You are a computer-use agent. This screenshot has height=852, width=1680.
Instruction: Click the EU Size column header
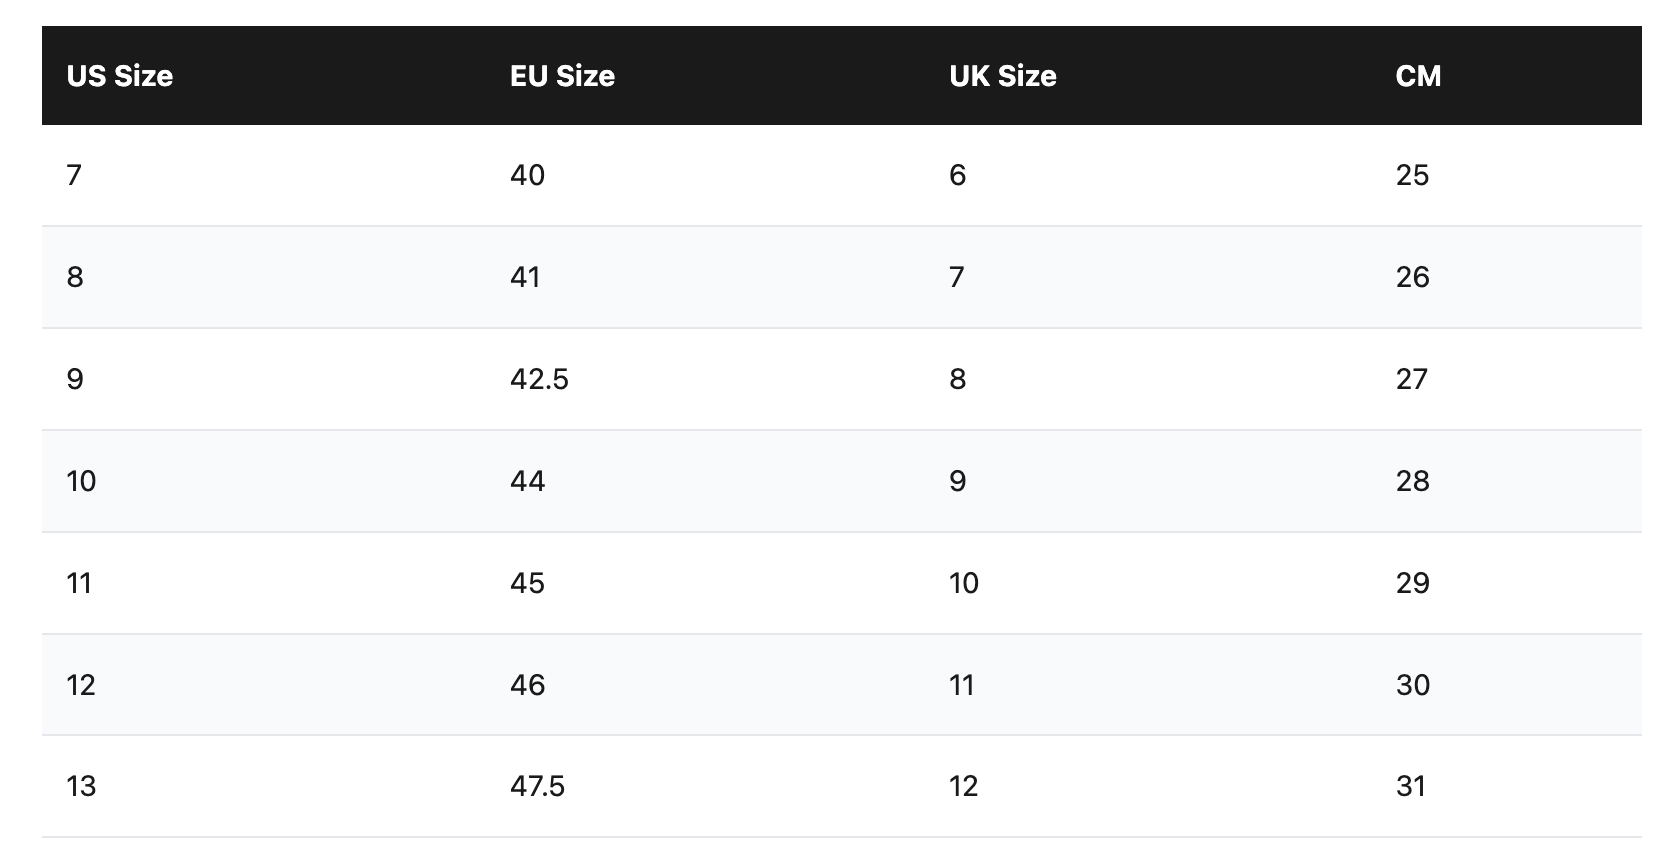point(562,76)
